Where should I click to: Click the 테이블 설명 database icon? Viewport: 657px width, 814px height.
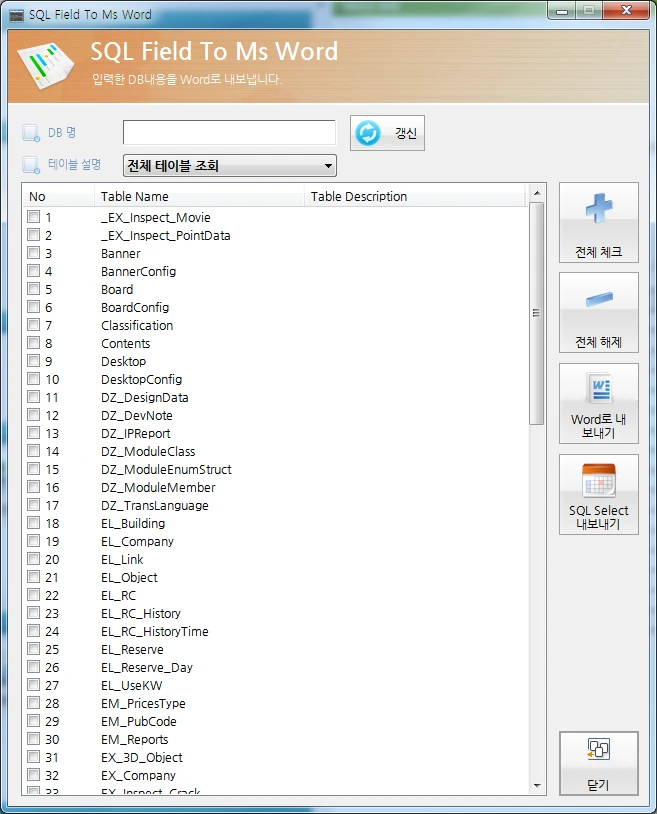tap(31, 165)
